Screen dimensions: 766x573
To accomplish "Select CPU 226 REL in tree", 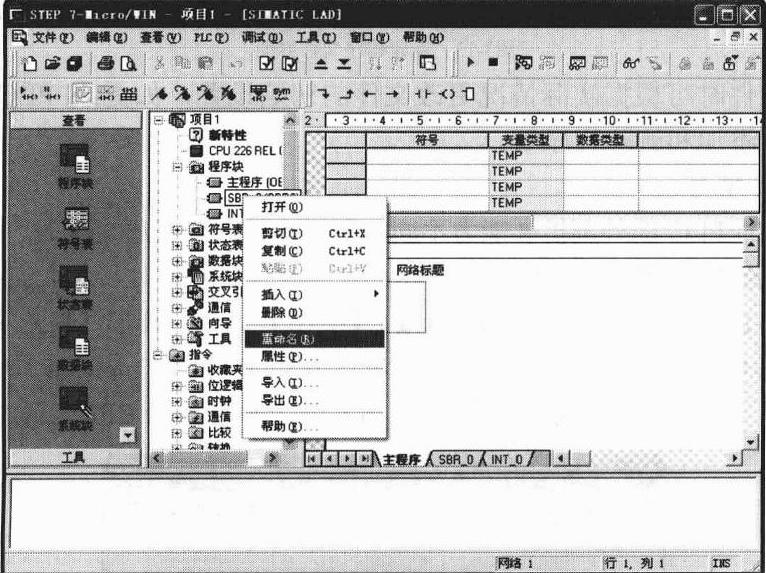I will [245, 151].
